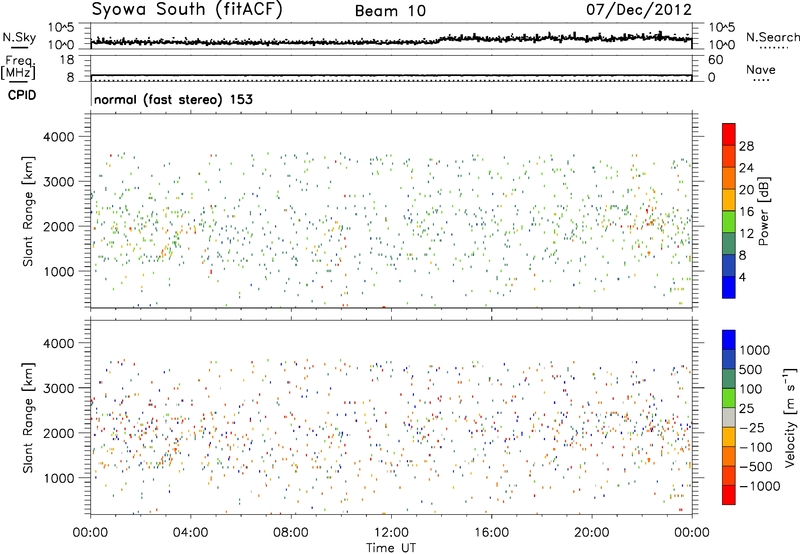Click '1000' on the velocity panel's range axis

pyautogui.click(x=58, y=478)
